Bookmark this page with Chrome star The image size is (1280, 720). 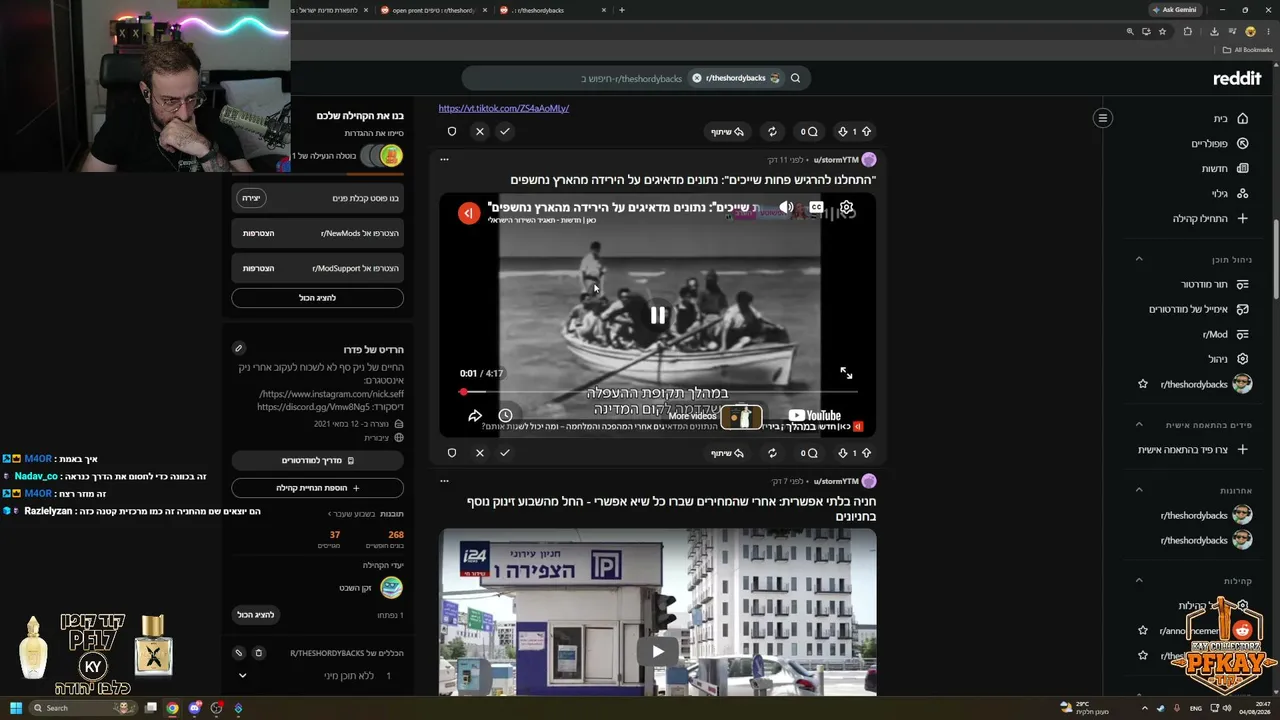[x=1162, y=31]
